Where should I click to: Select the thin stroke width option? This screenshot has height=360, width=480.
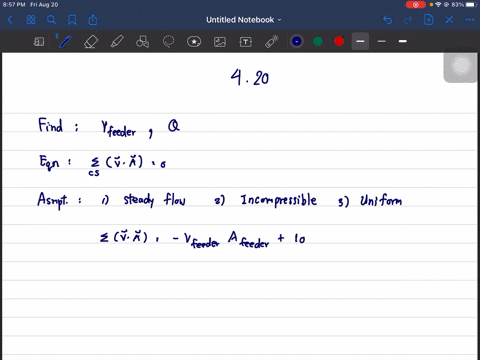click(x=382, y=41)
